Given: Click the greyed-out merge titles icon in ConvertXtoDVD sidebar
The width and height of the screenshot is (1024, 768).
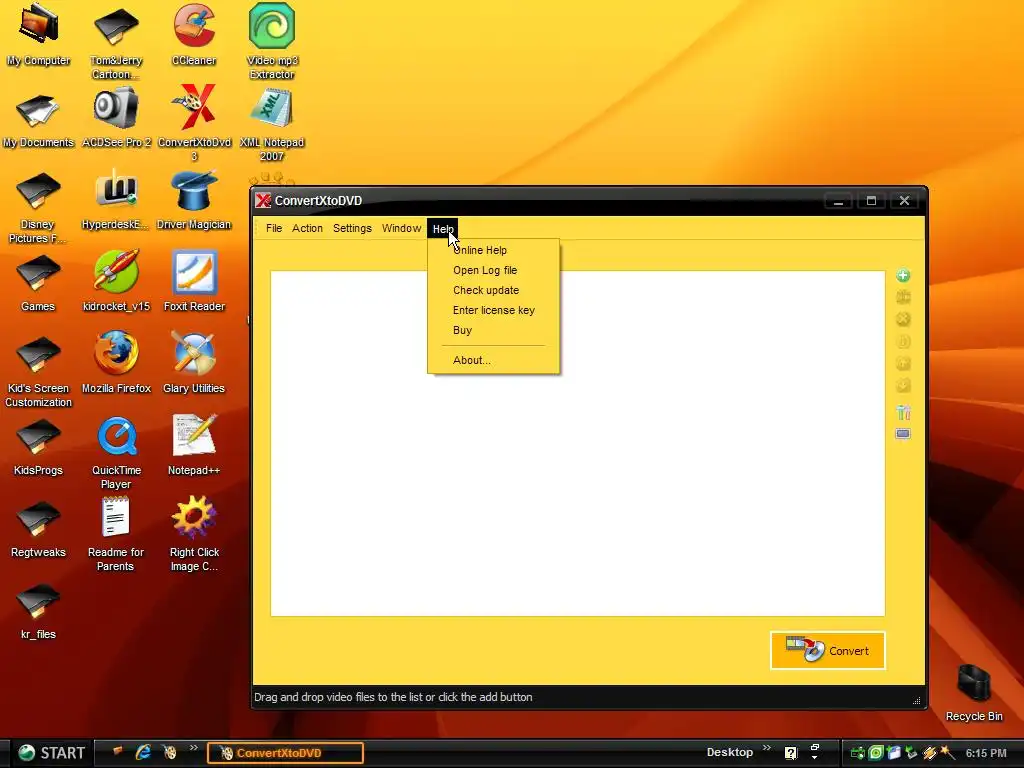Looking at the screenshot, I should pos(903,297).
